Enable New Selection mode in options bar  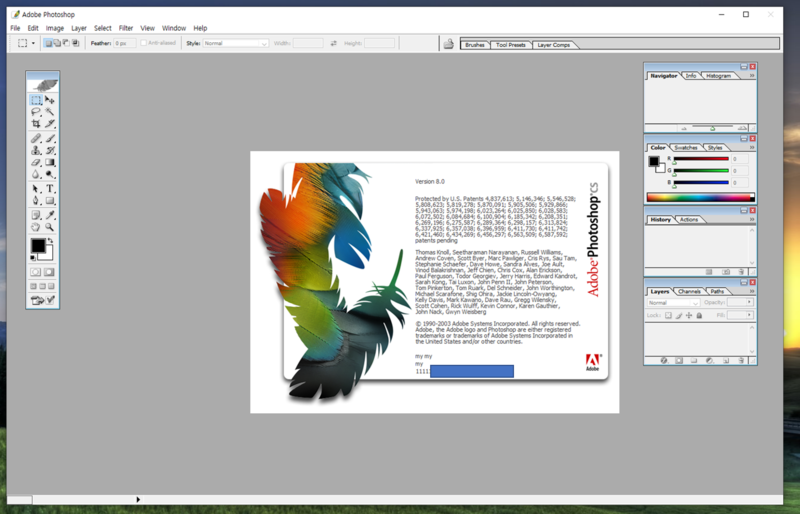(x=48, y=43)
